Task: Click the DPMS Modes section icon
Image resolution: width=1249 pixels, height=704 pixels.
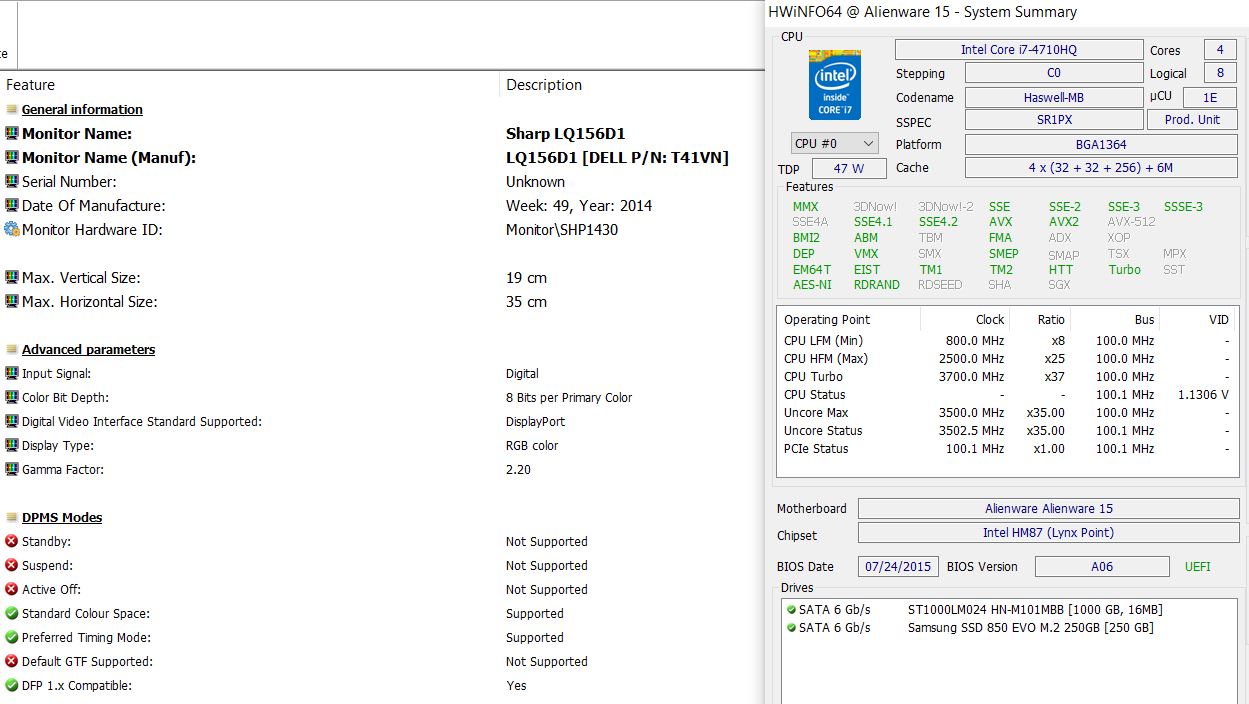Action: pyautogui.click(x=12, y=518)
